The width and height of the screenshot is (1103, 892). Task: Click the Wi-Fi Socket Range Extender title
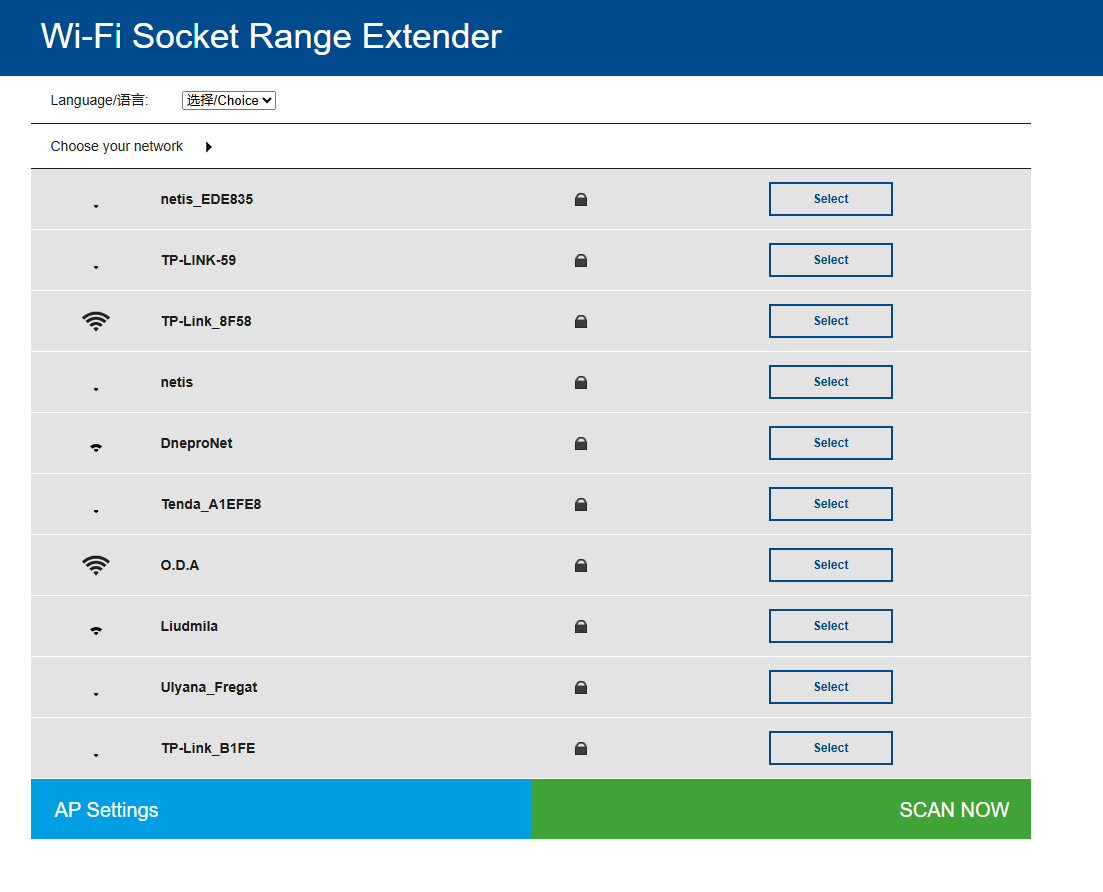point(271,36)
